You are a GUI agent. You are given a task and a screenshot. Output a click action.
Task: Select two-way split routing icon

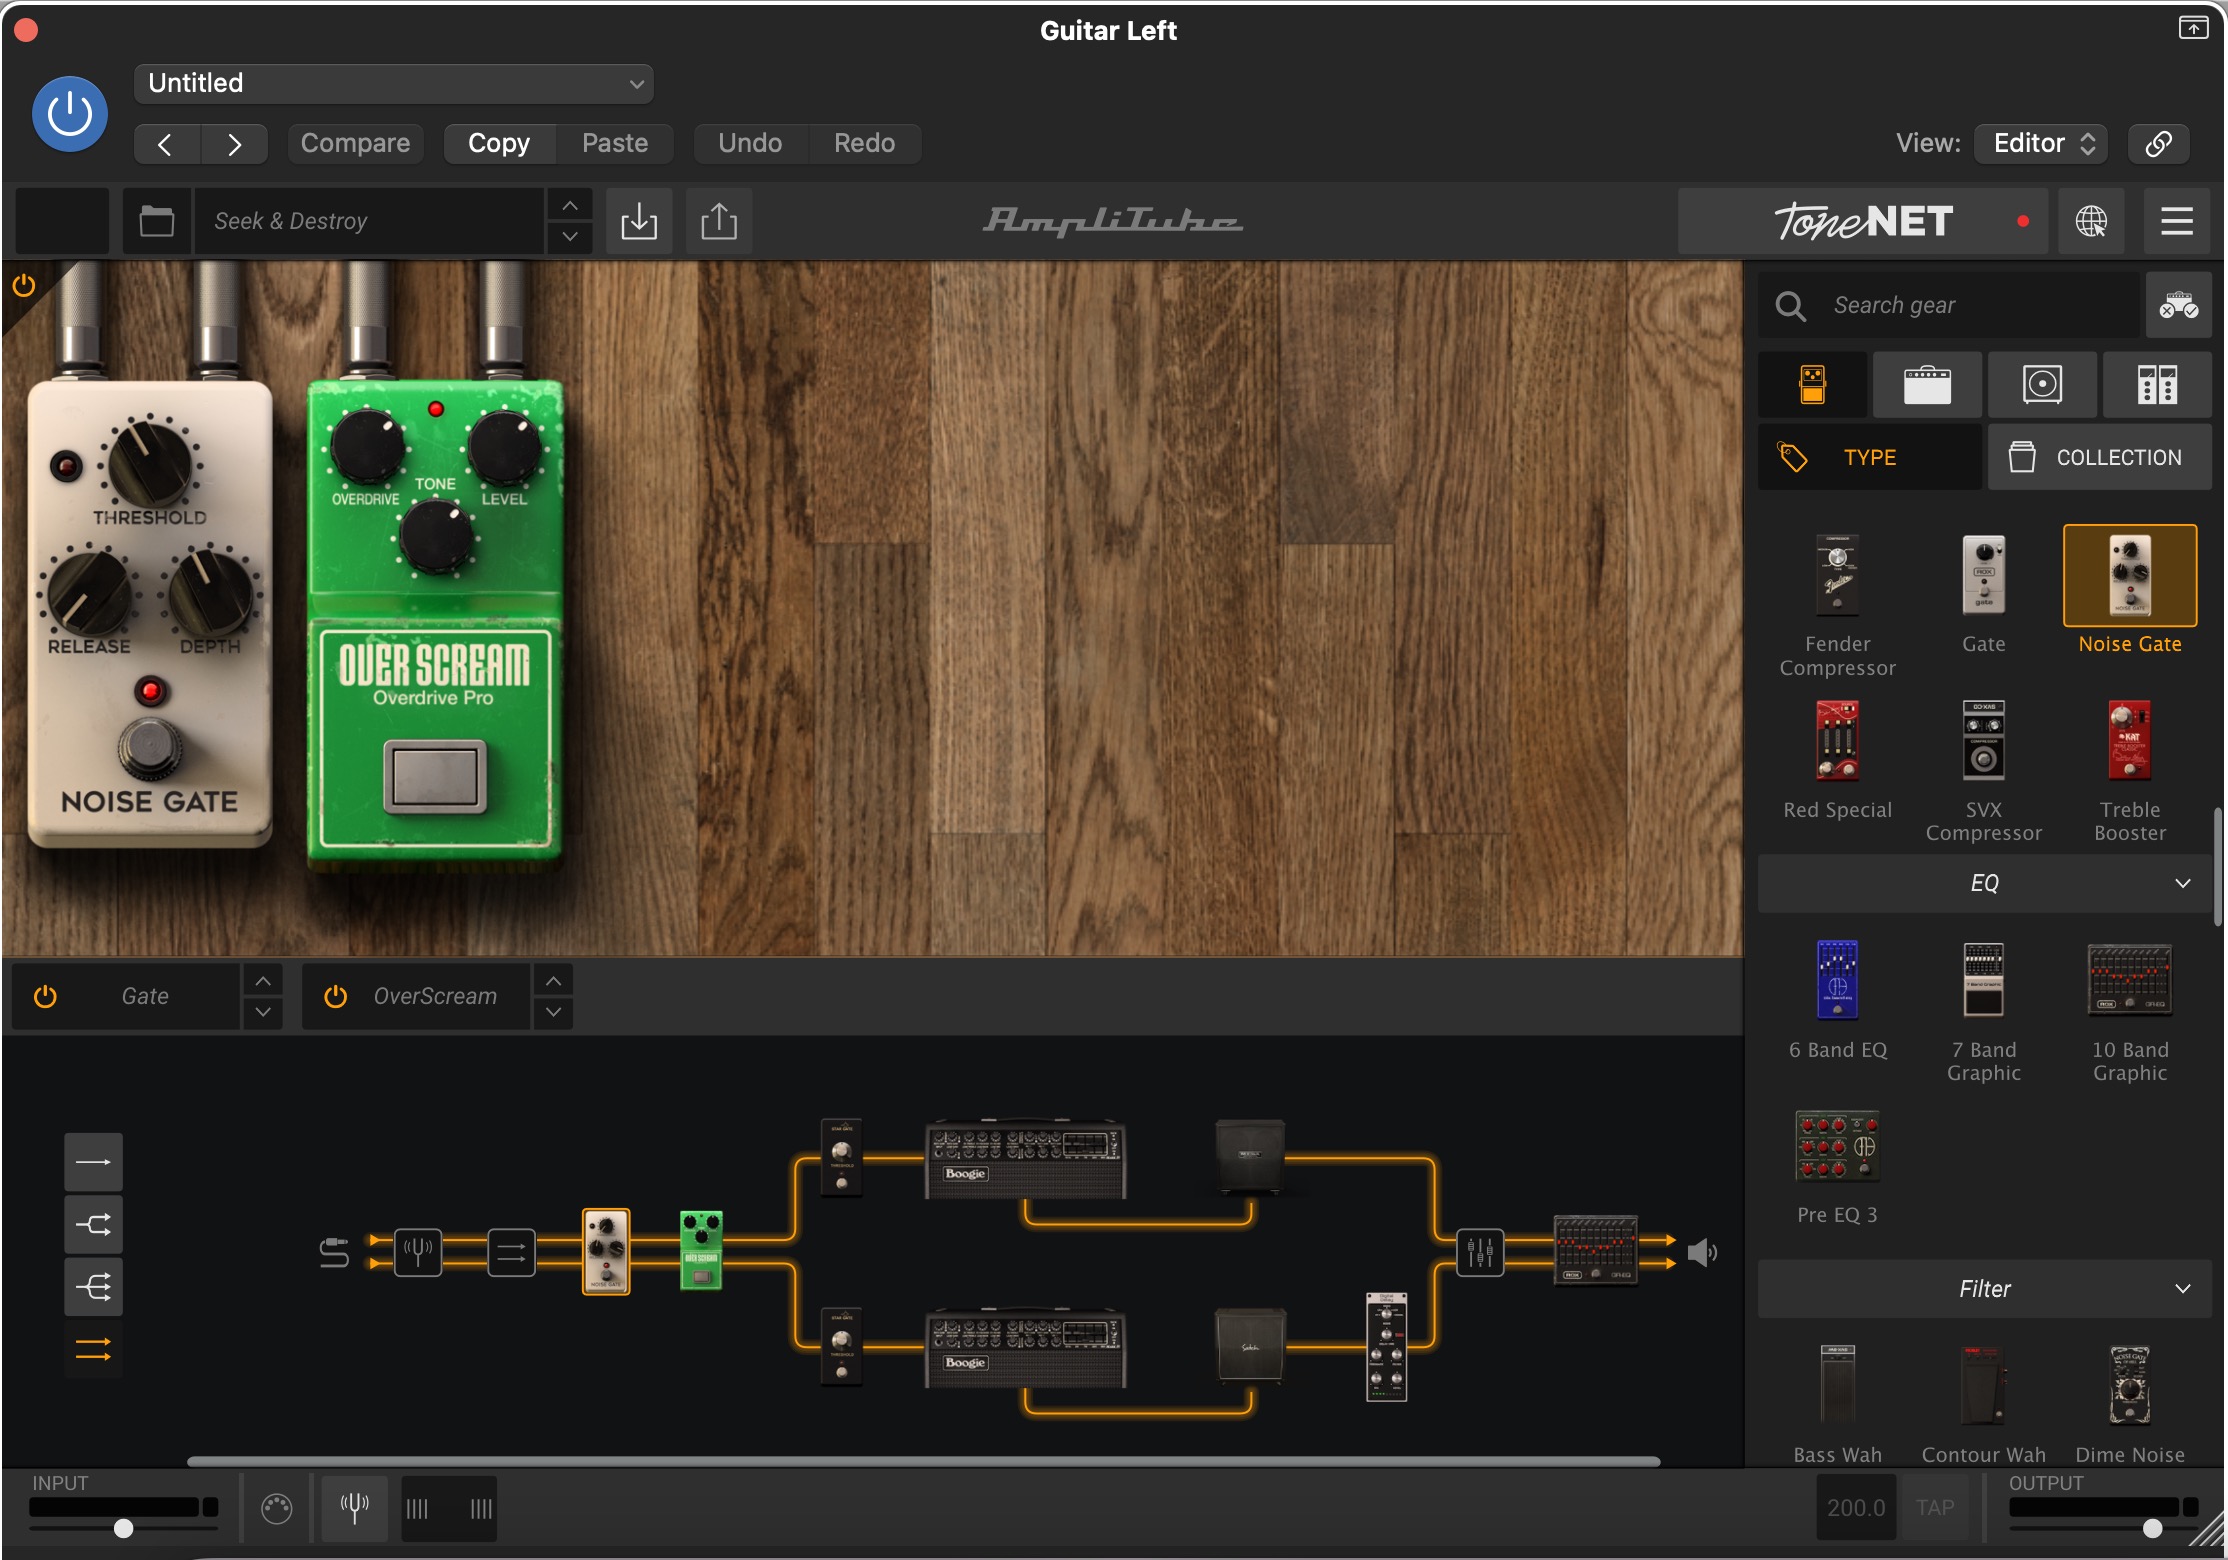click(x=93, y=1224)
